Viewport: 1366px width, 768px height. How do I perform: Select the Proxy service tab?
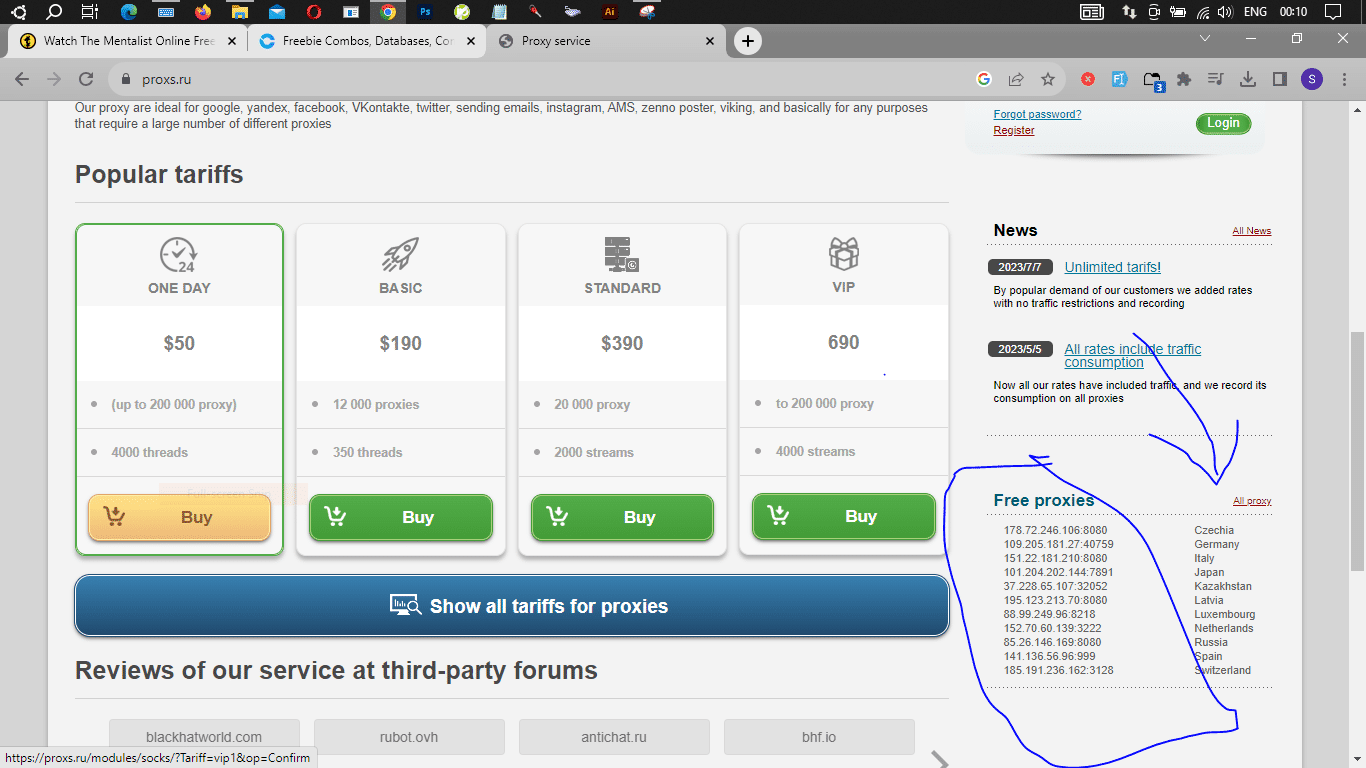pyautogui.click(x=606, y=41)
